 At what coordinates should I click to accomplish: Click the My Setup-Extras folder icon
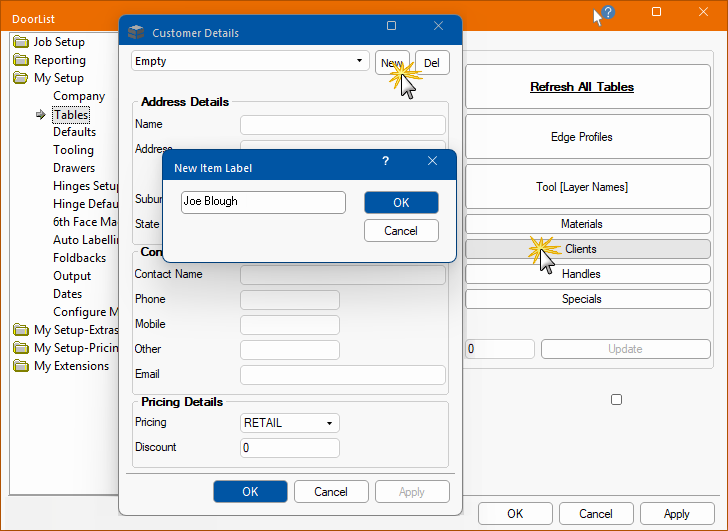(x=21, y=330)
